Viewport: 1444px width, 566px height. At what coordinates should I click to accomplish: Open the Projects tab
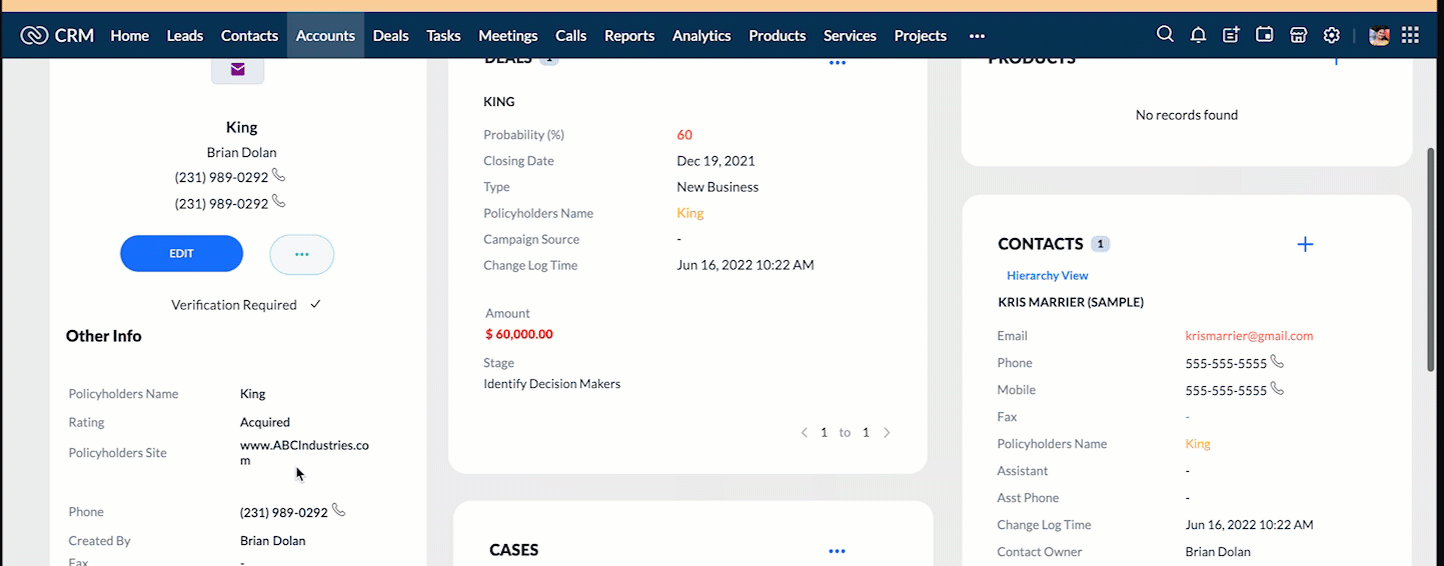[x=921, y=35]
